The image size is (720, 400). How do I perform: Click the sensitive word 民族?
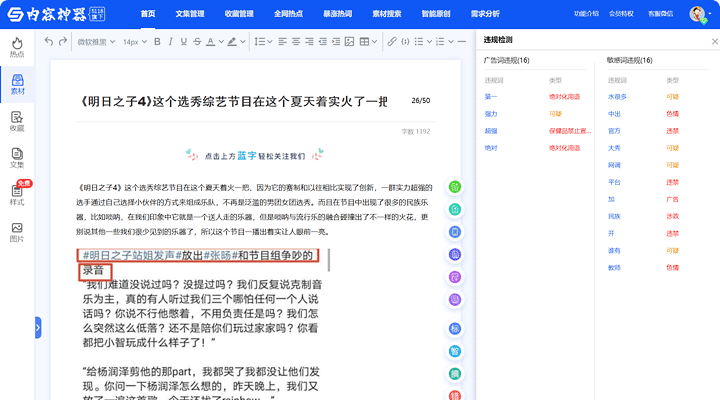tap(614, 216)
